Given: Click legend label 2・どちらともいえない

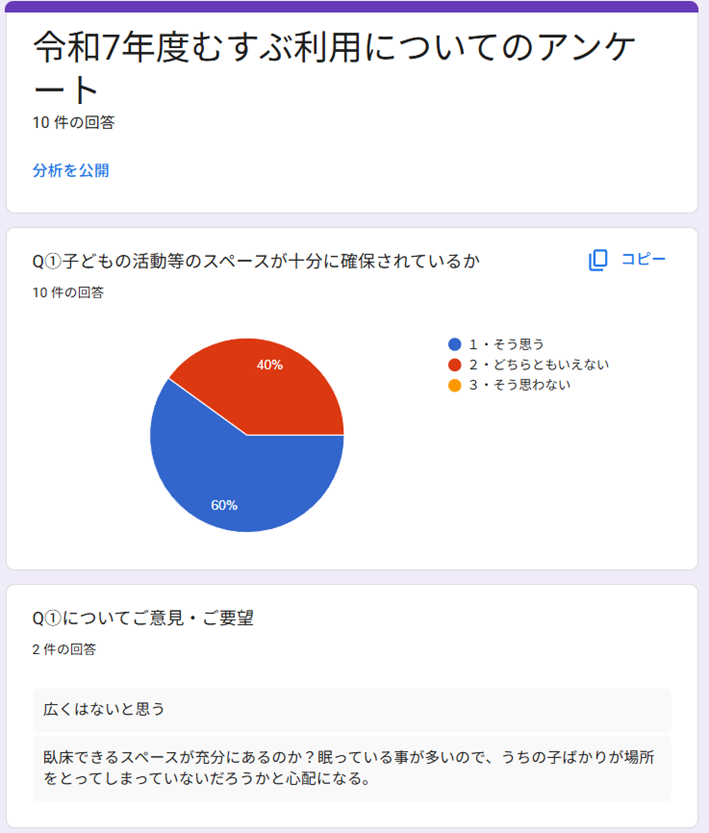Looking at the screenshot, I should coord(538,364).
